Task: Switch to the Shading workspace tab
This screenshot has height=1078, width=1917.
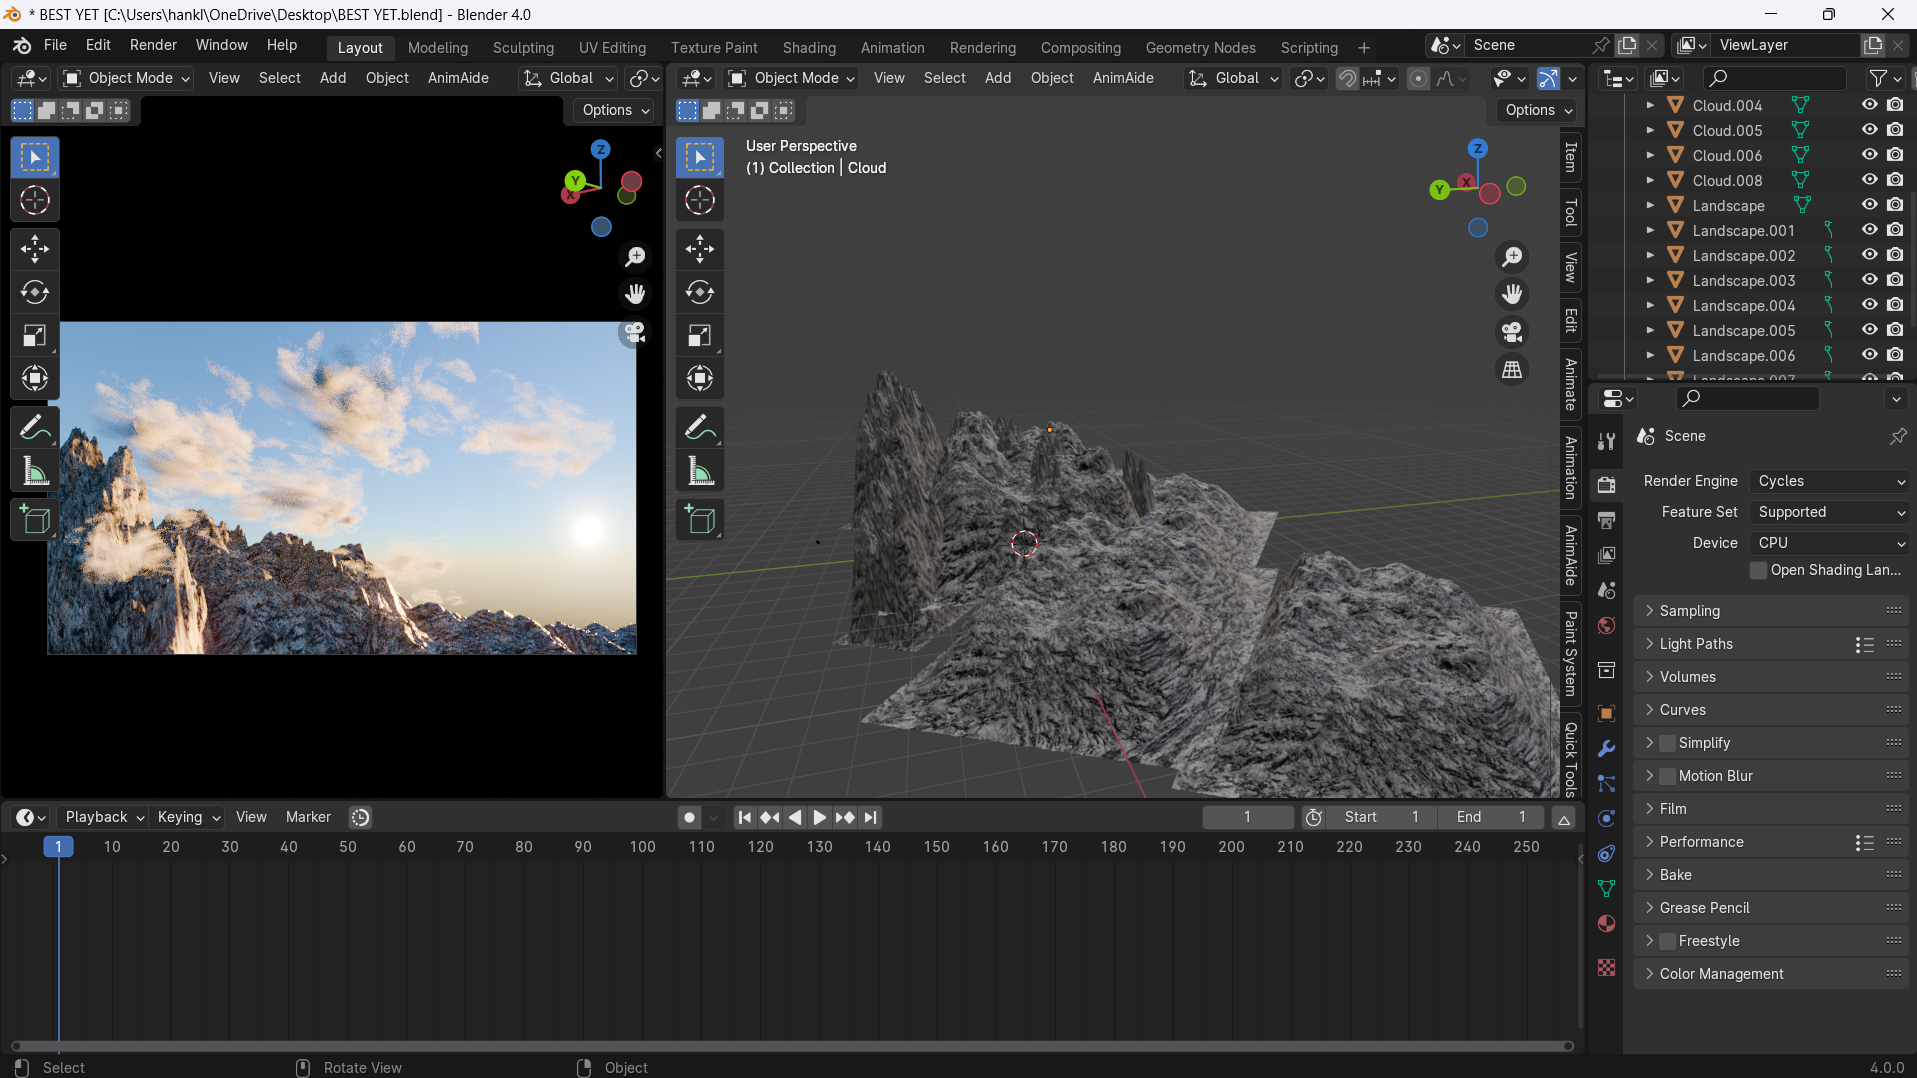Action: point(809,47)
